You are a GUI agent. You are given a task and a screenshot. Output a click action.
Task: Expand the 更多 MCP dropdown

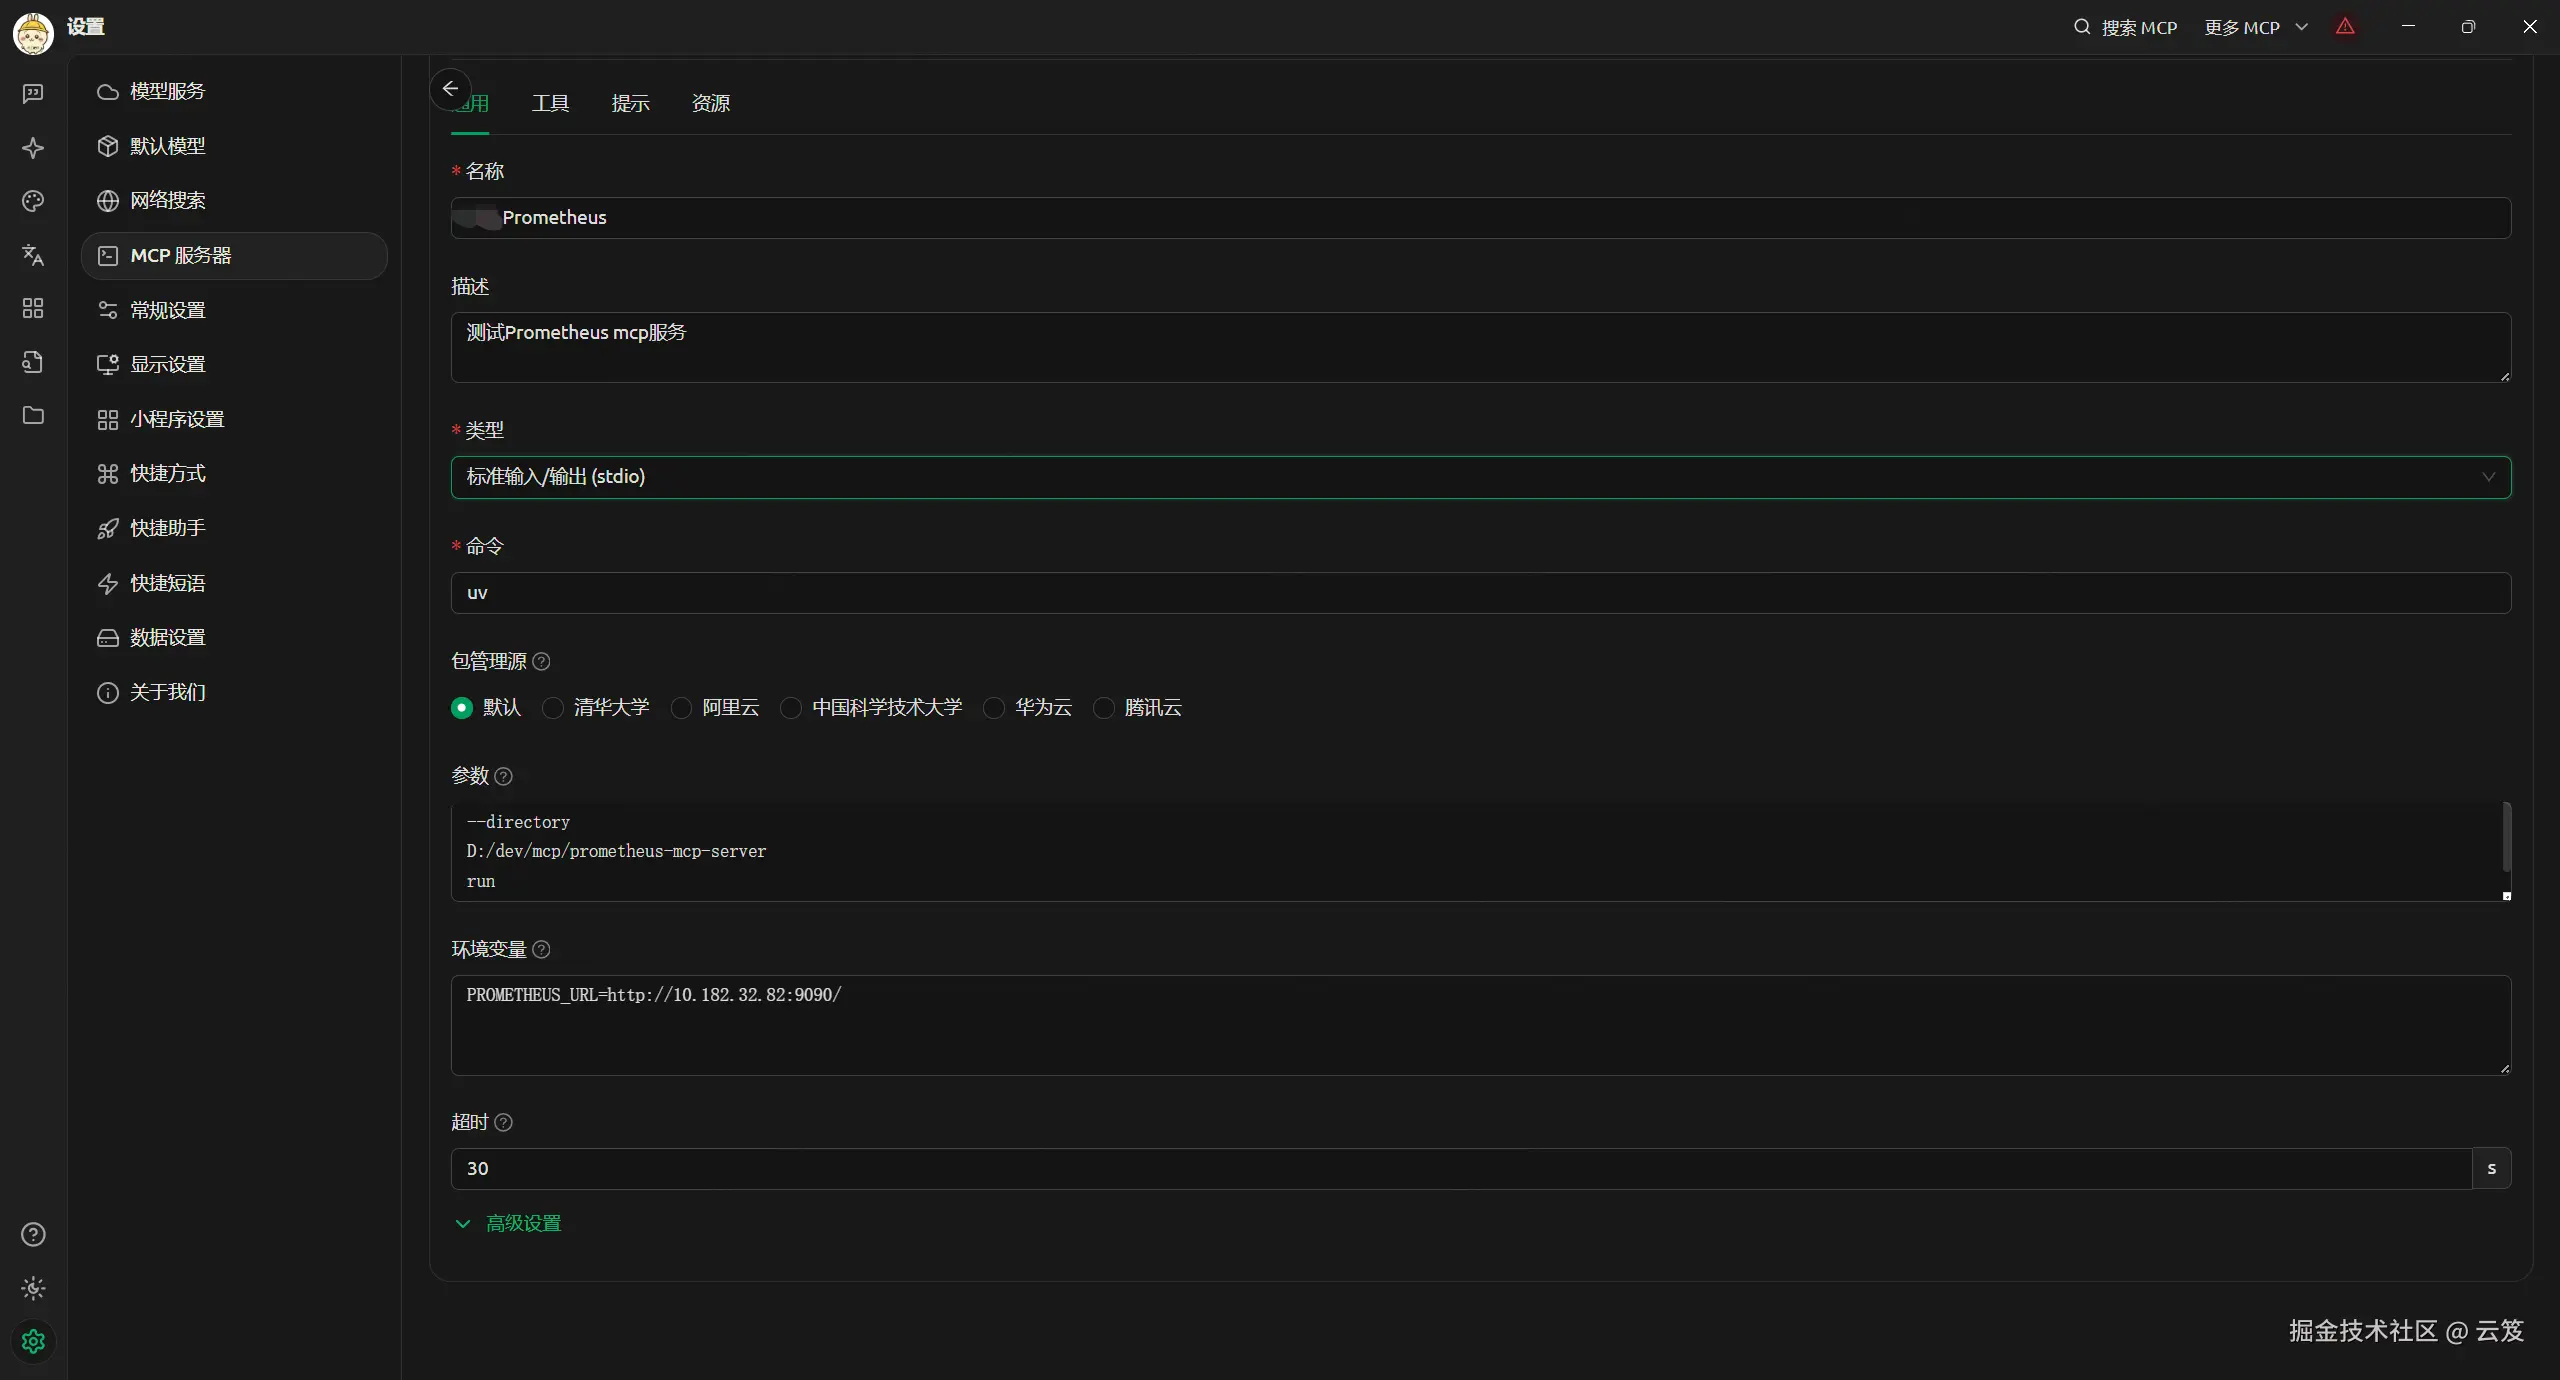pos(2255,28)
